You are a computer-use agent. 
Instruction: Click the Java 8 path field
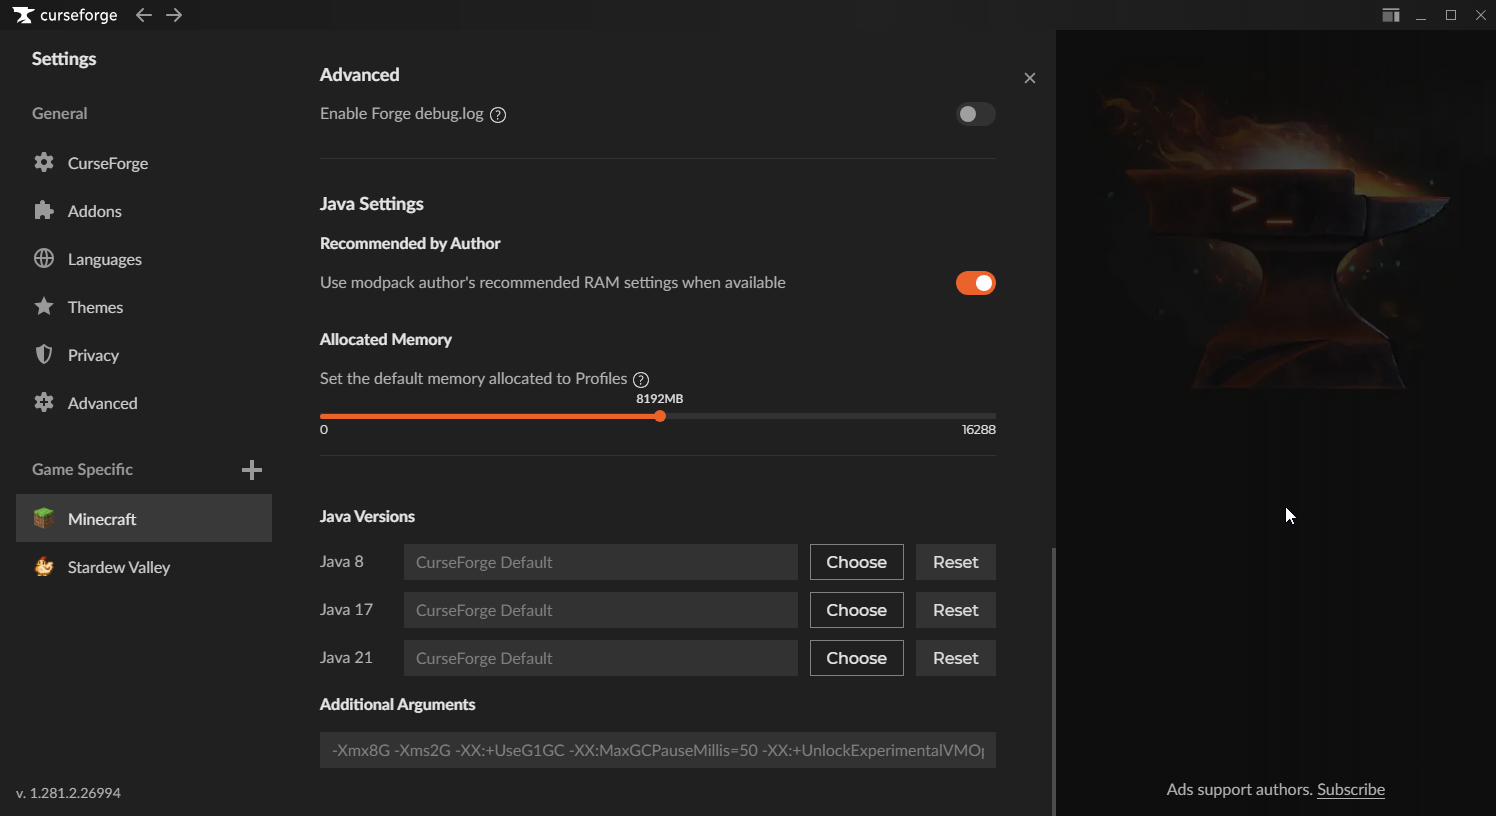pyautogui.click(x=601, y=562)
